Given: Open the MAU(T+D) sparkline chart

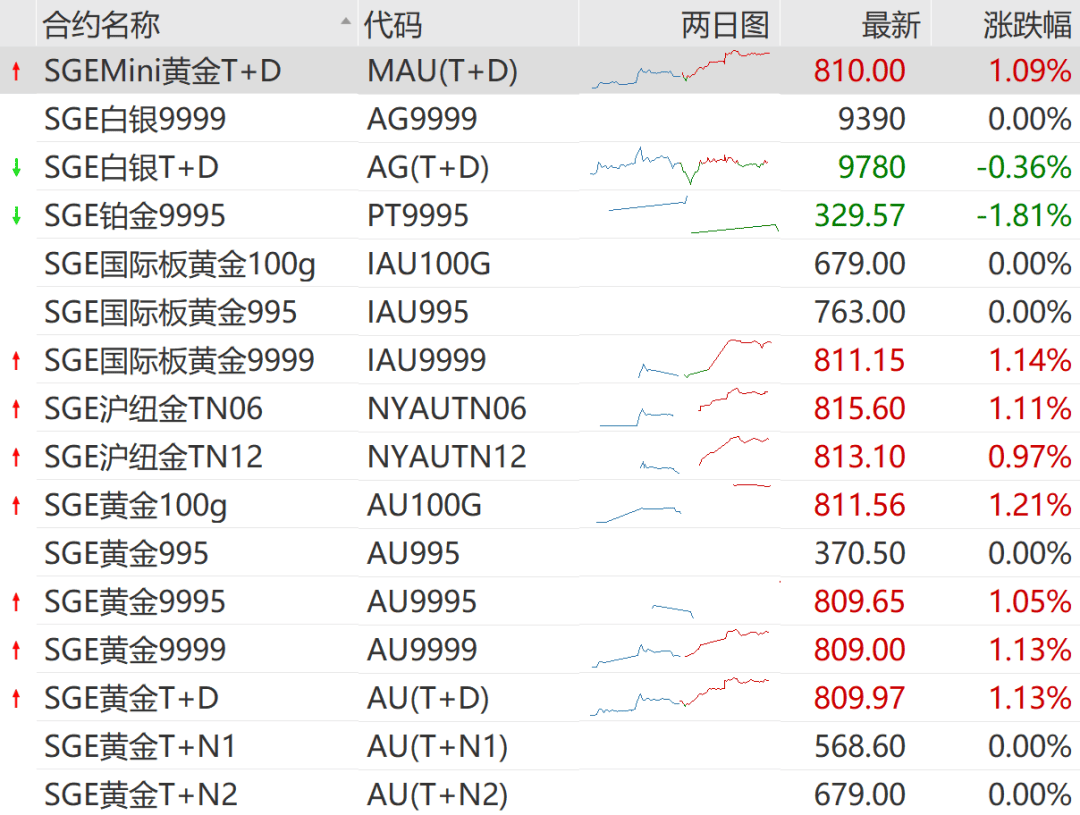Looking at the screenshot, I should [x=681, y=71].
